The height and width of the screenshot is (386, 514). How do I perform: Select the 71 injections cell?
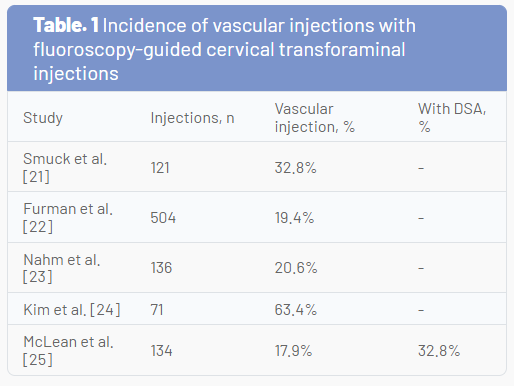coord(157,310)
